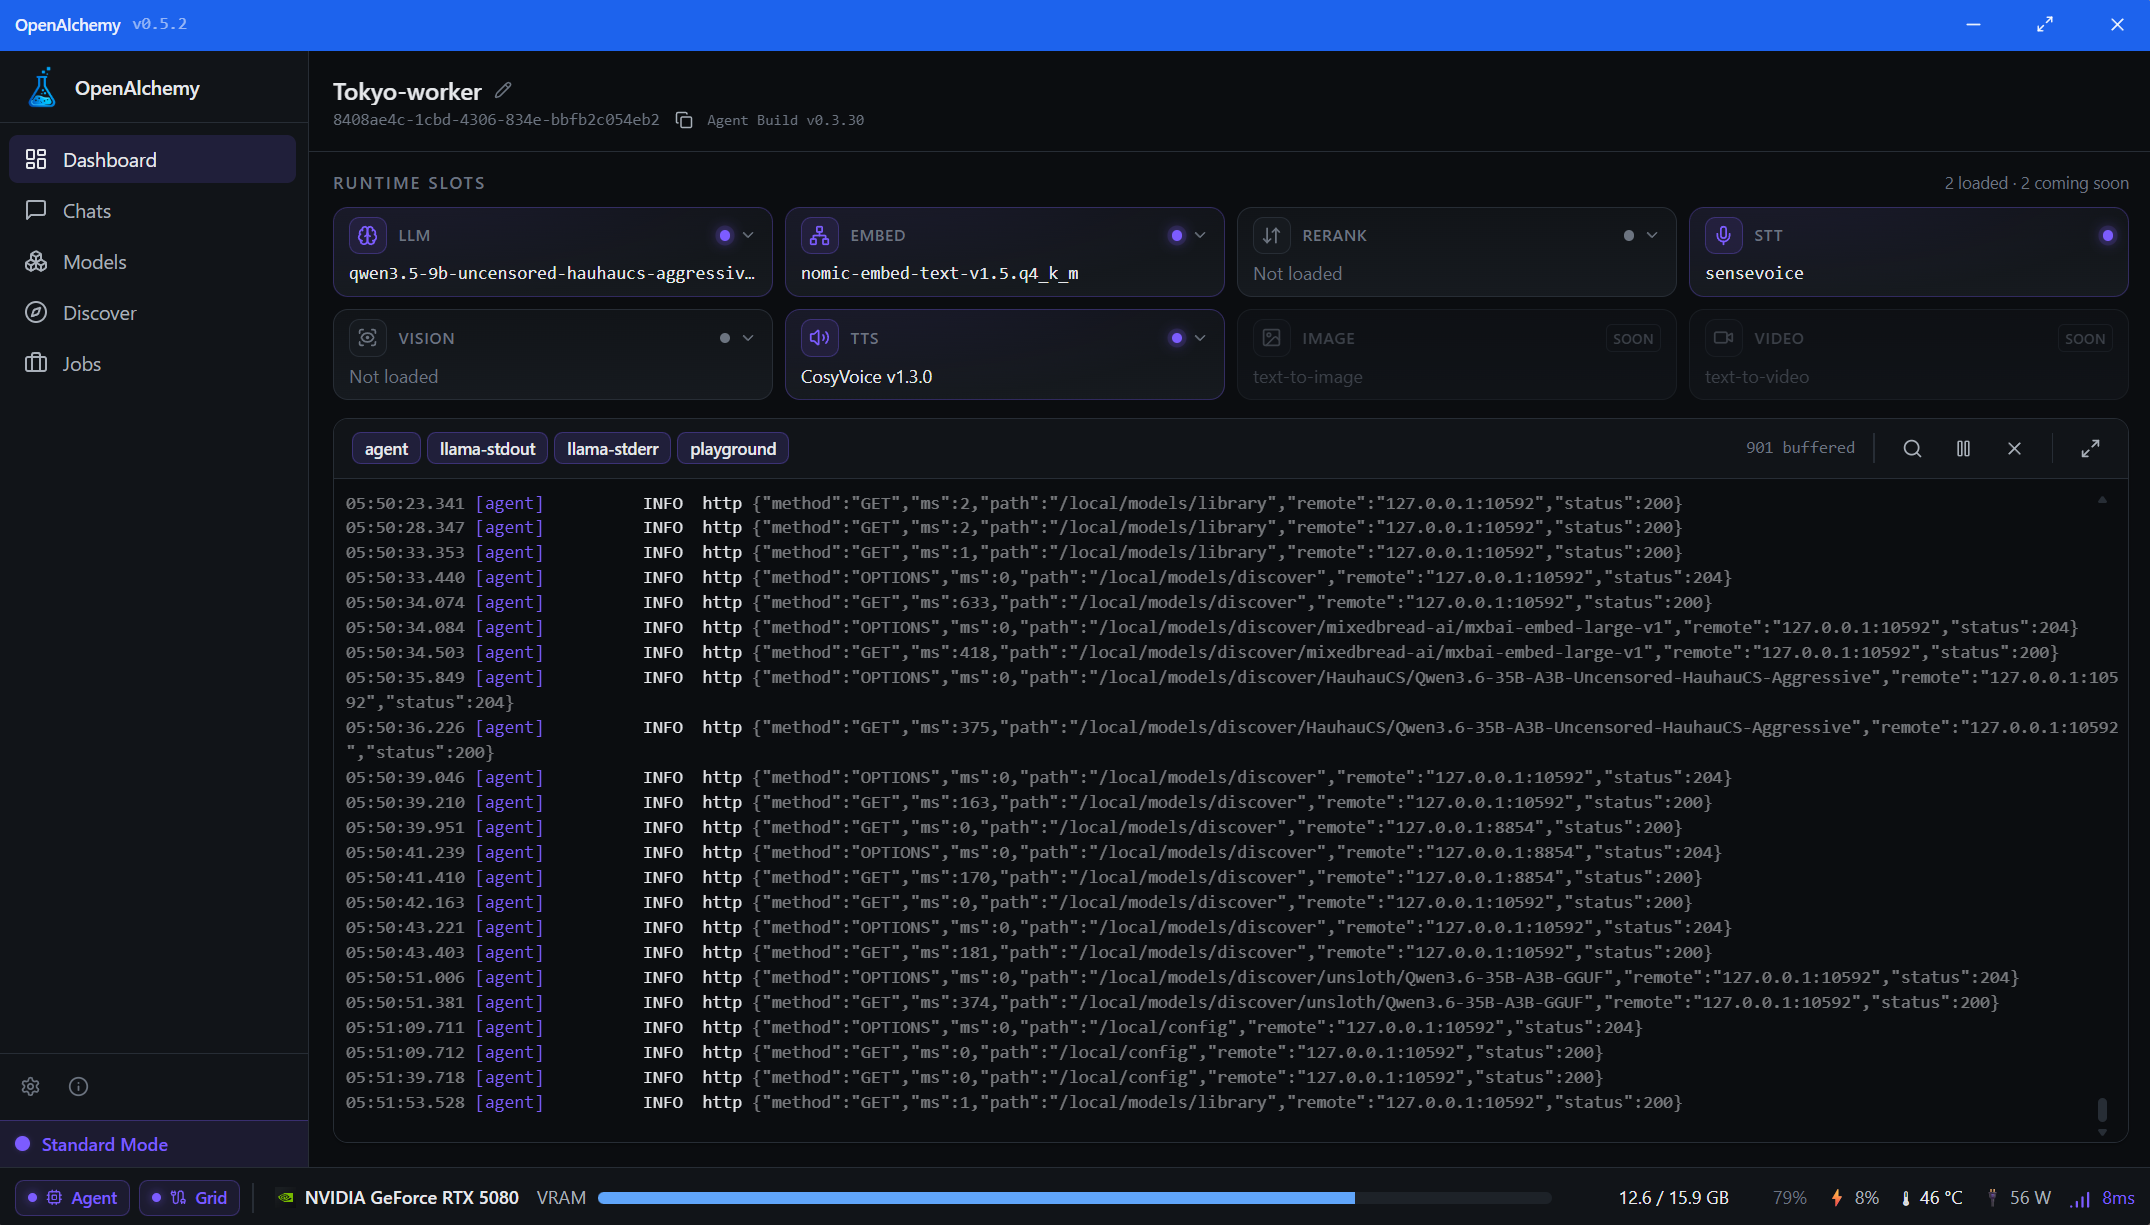Select the playground log tab
The width and height of the screenshot is (2150, 1225).
(x=733, y=449)
